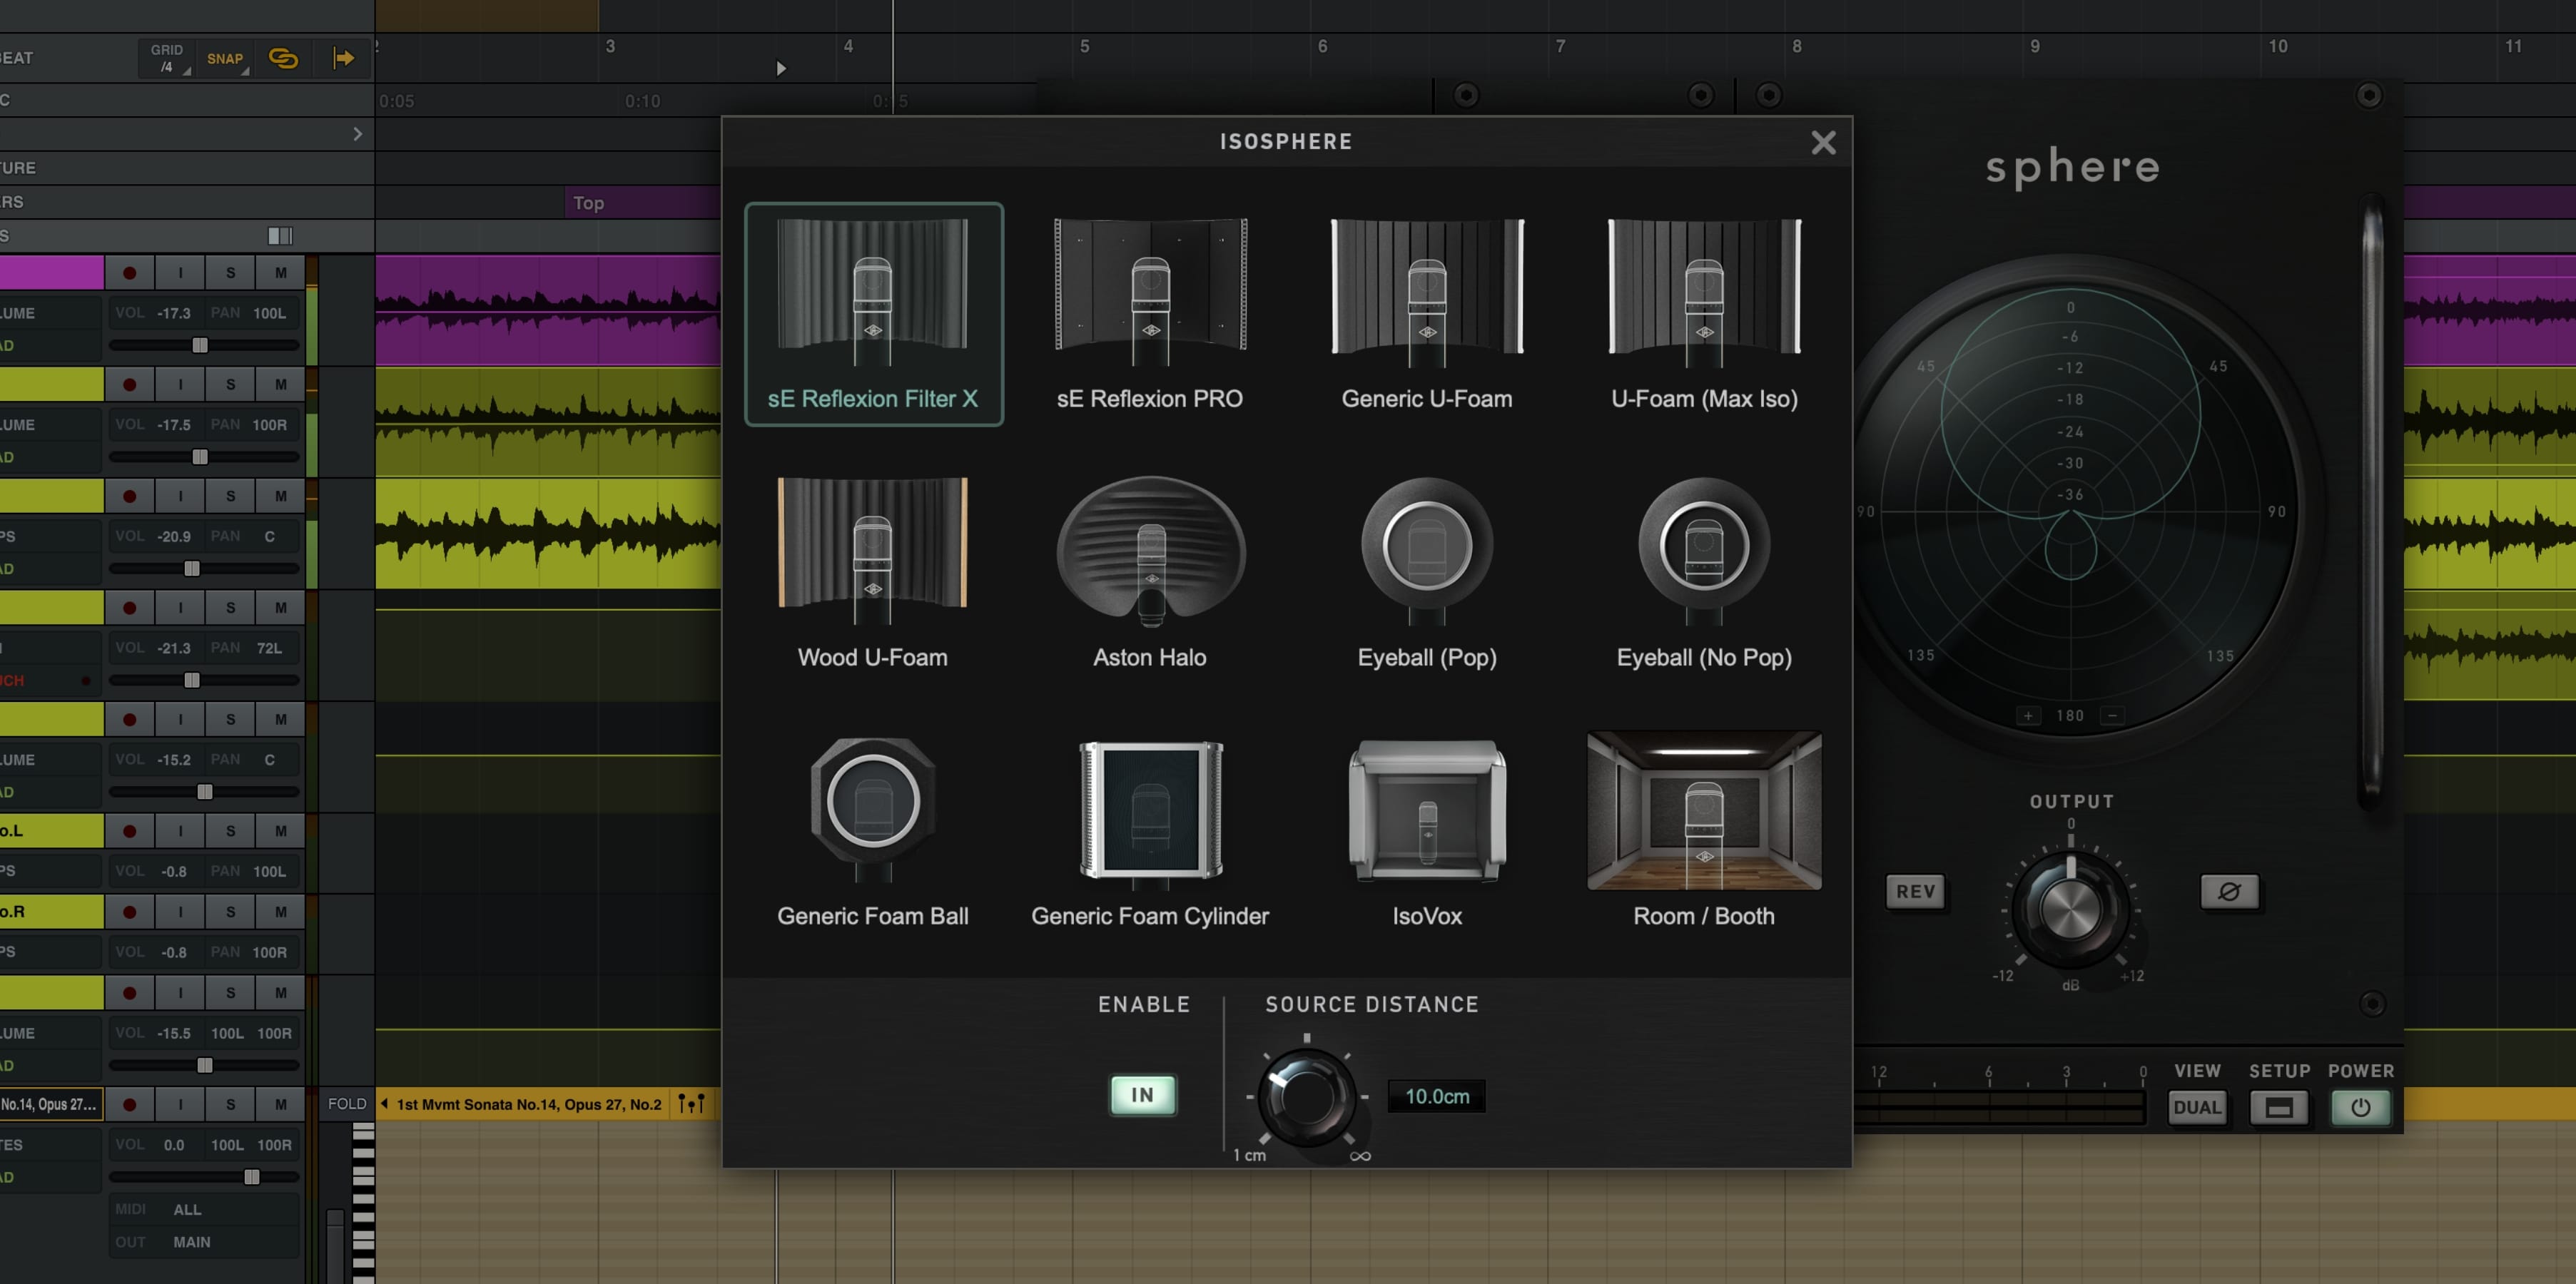Collapse track using the FOLD button

pyautogui.click(x=347, y=1104)
